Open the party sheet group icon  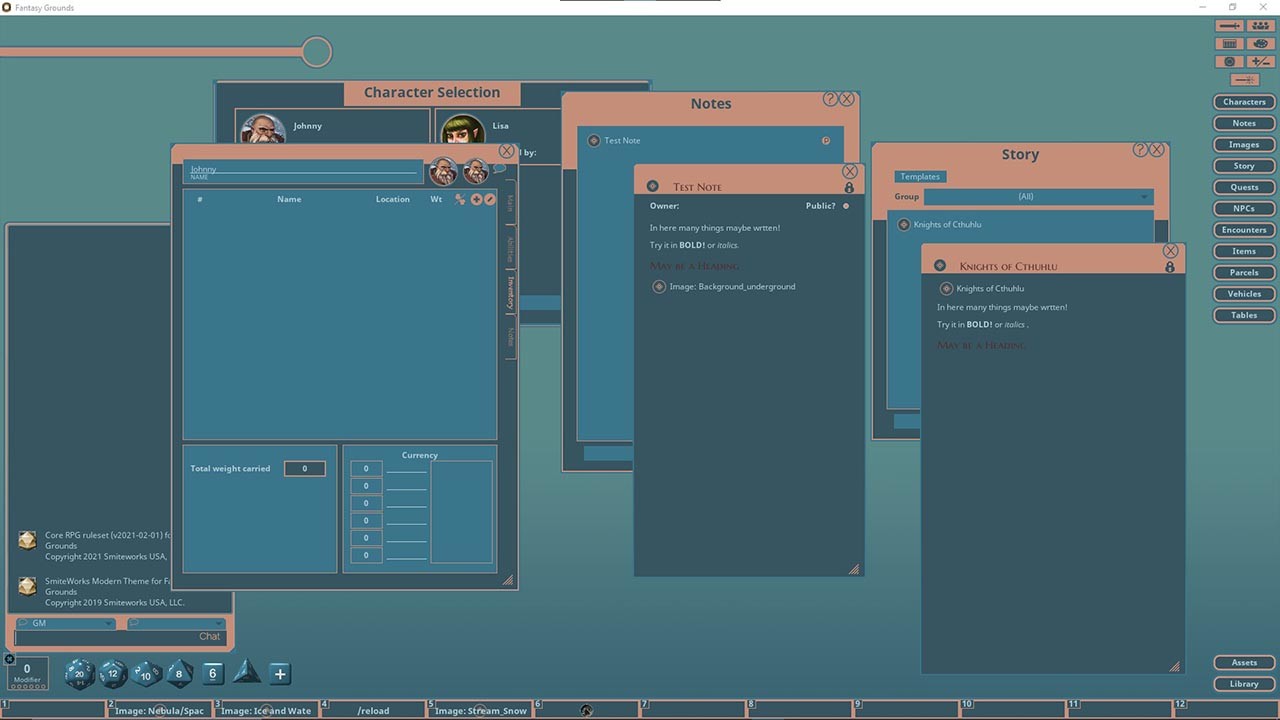(1261, 25)
